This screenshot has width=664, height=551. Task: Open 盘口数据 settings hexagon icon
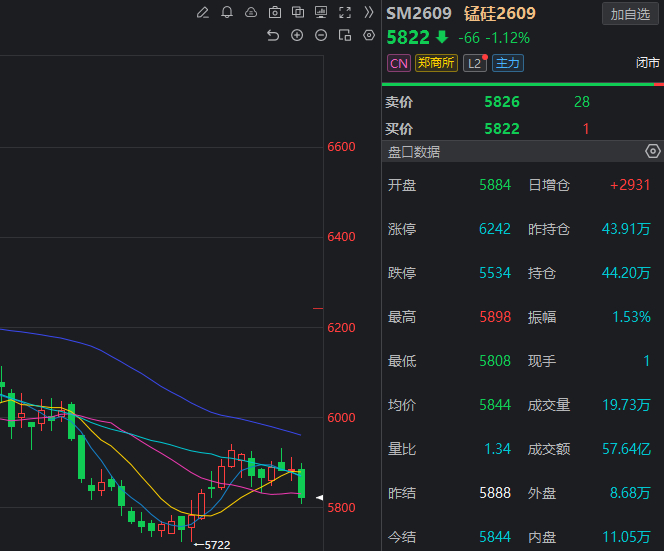click(x=653, y=151)
